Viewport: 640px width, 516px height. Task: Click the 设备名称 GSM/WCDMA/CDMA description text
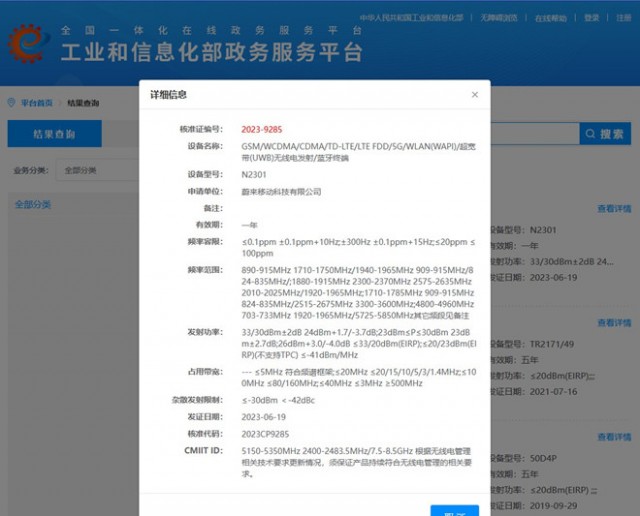point(358,152)
